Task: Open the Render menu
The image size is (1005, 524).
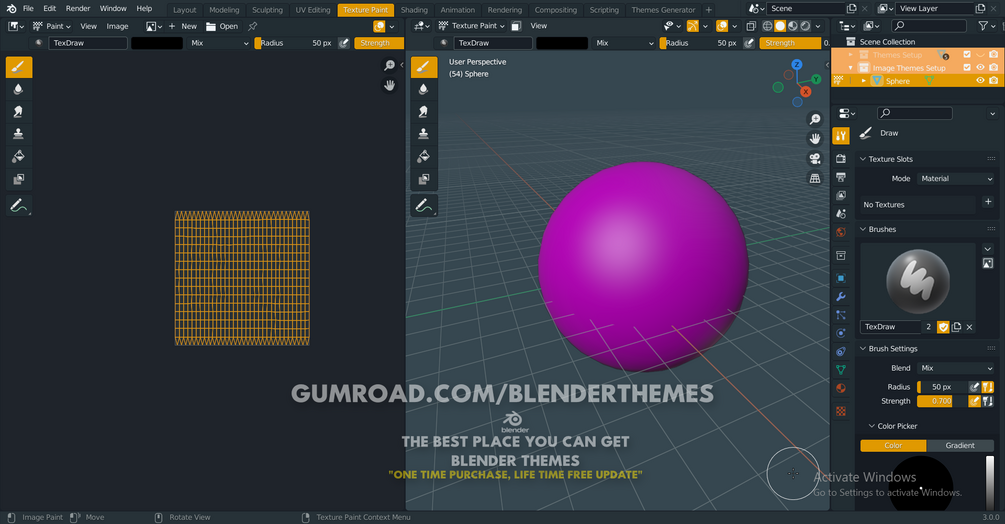Action: click(78, 9)
